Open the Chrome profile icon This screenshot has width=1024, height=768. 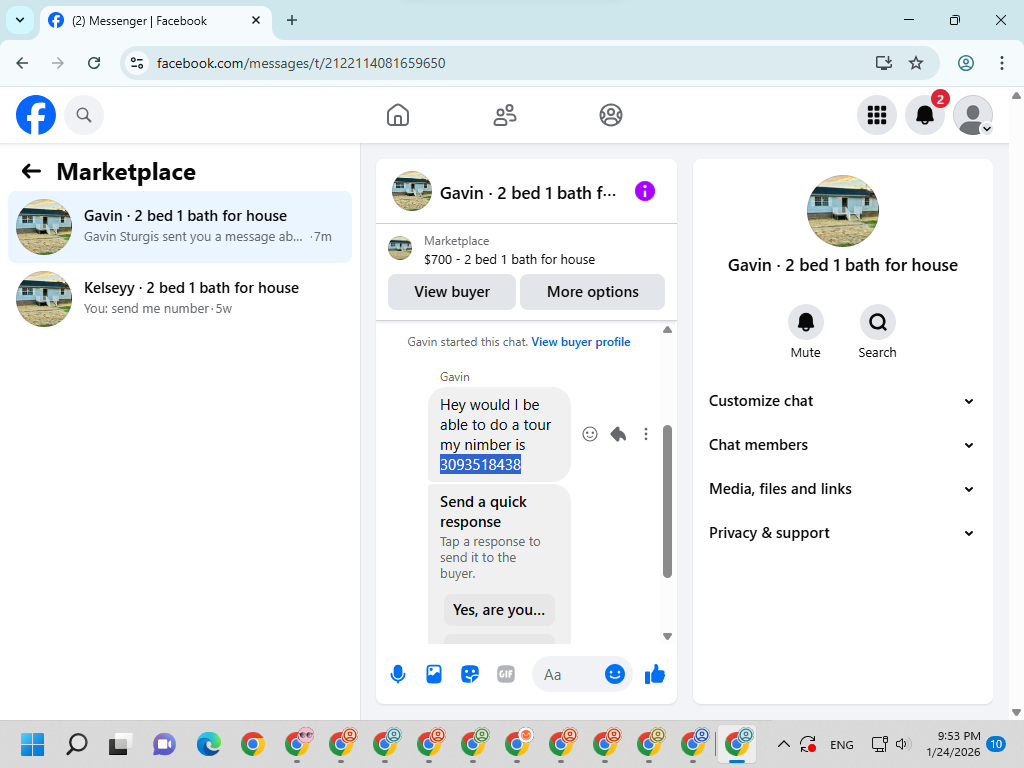point(966,63)
